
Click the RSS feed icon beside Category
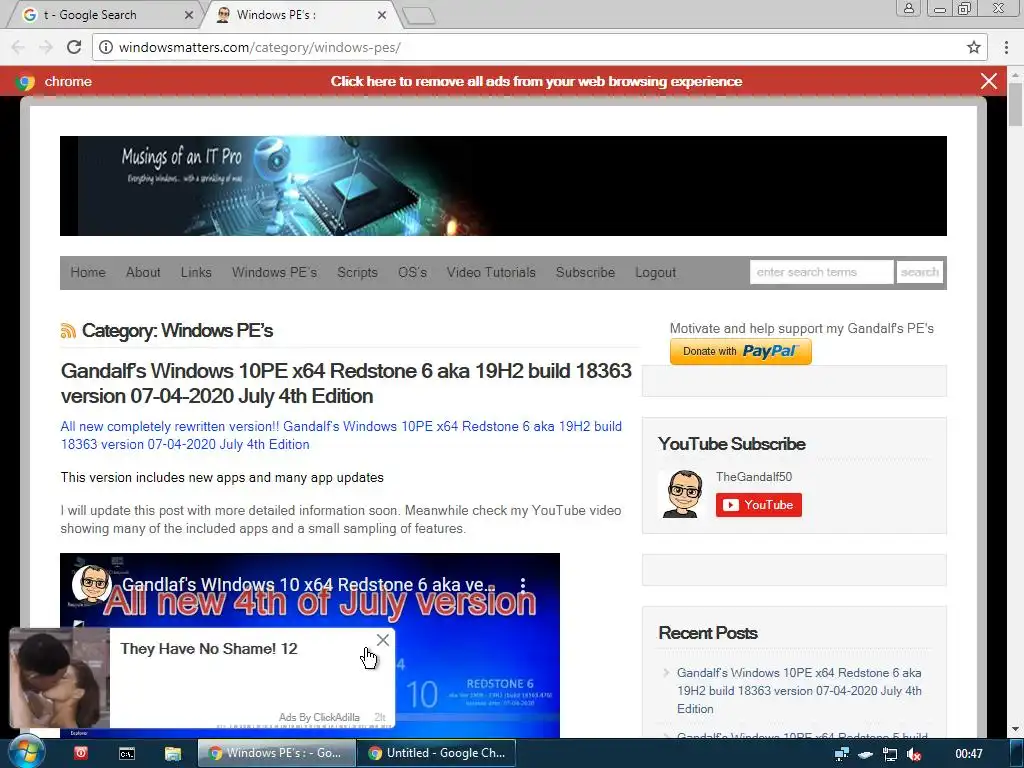[68, 330]
